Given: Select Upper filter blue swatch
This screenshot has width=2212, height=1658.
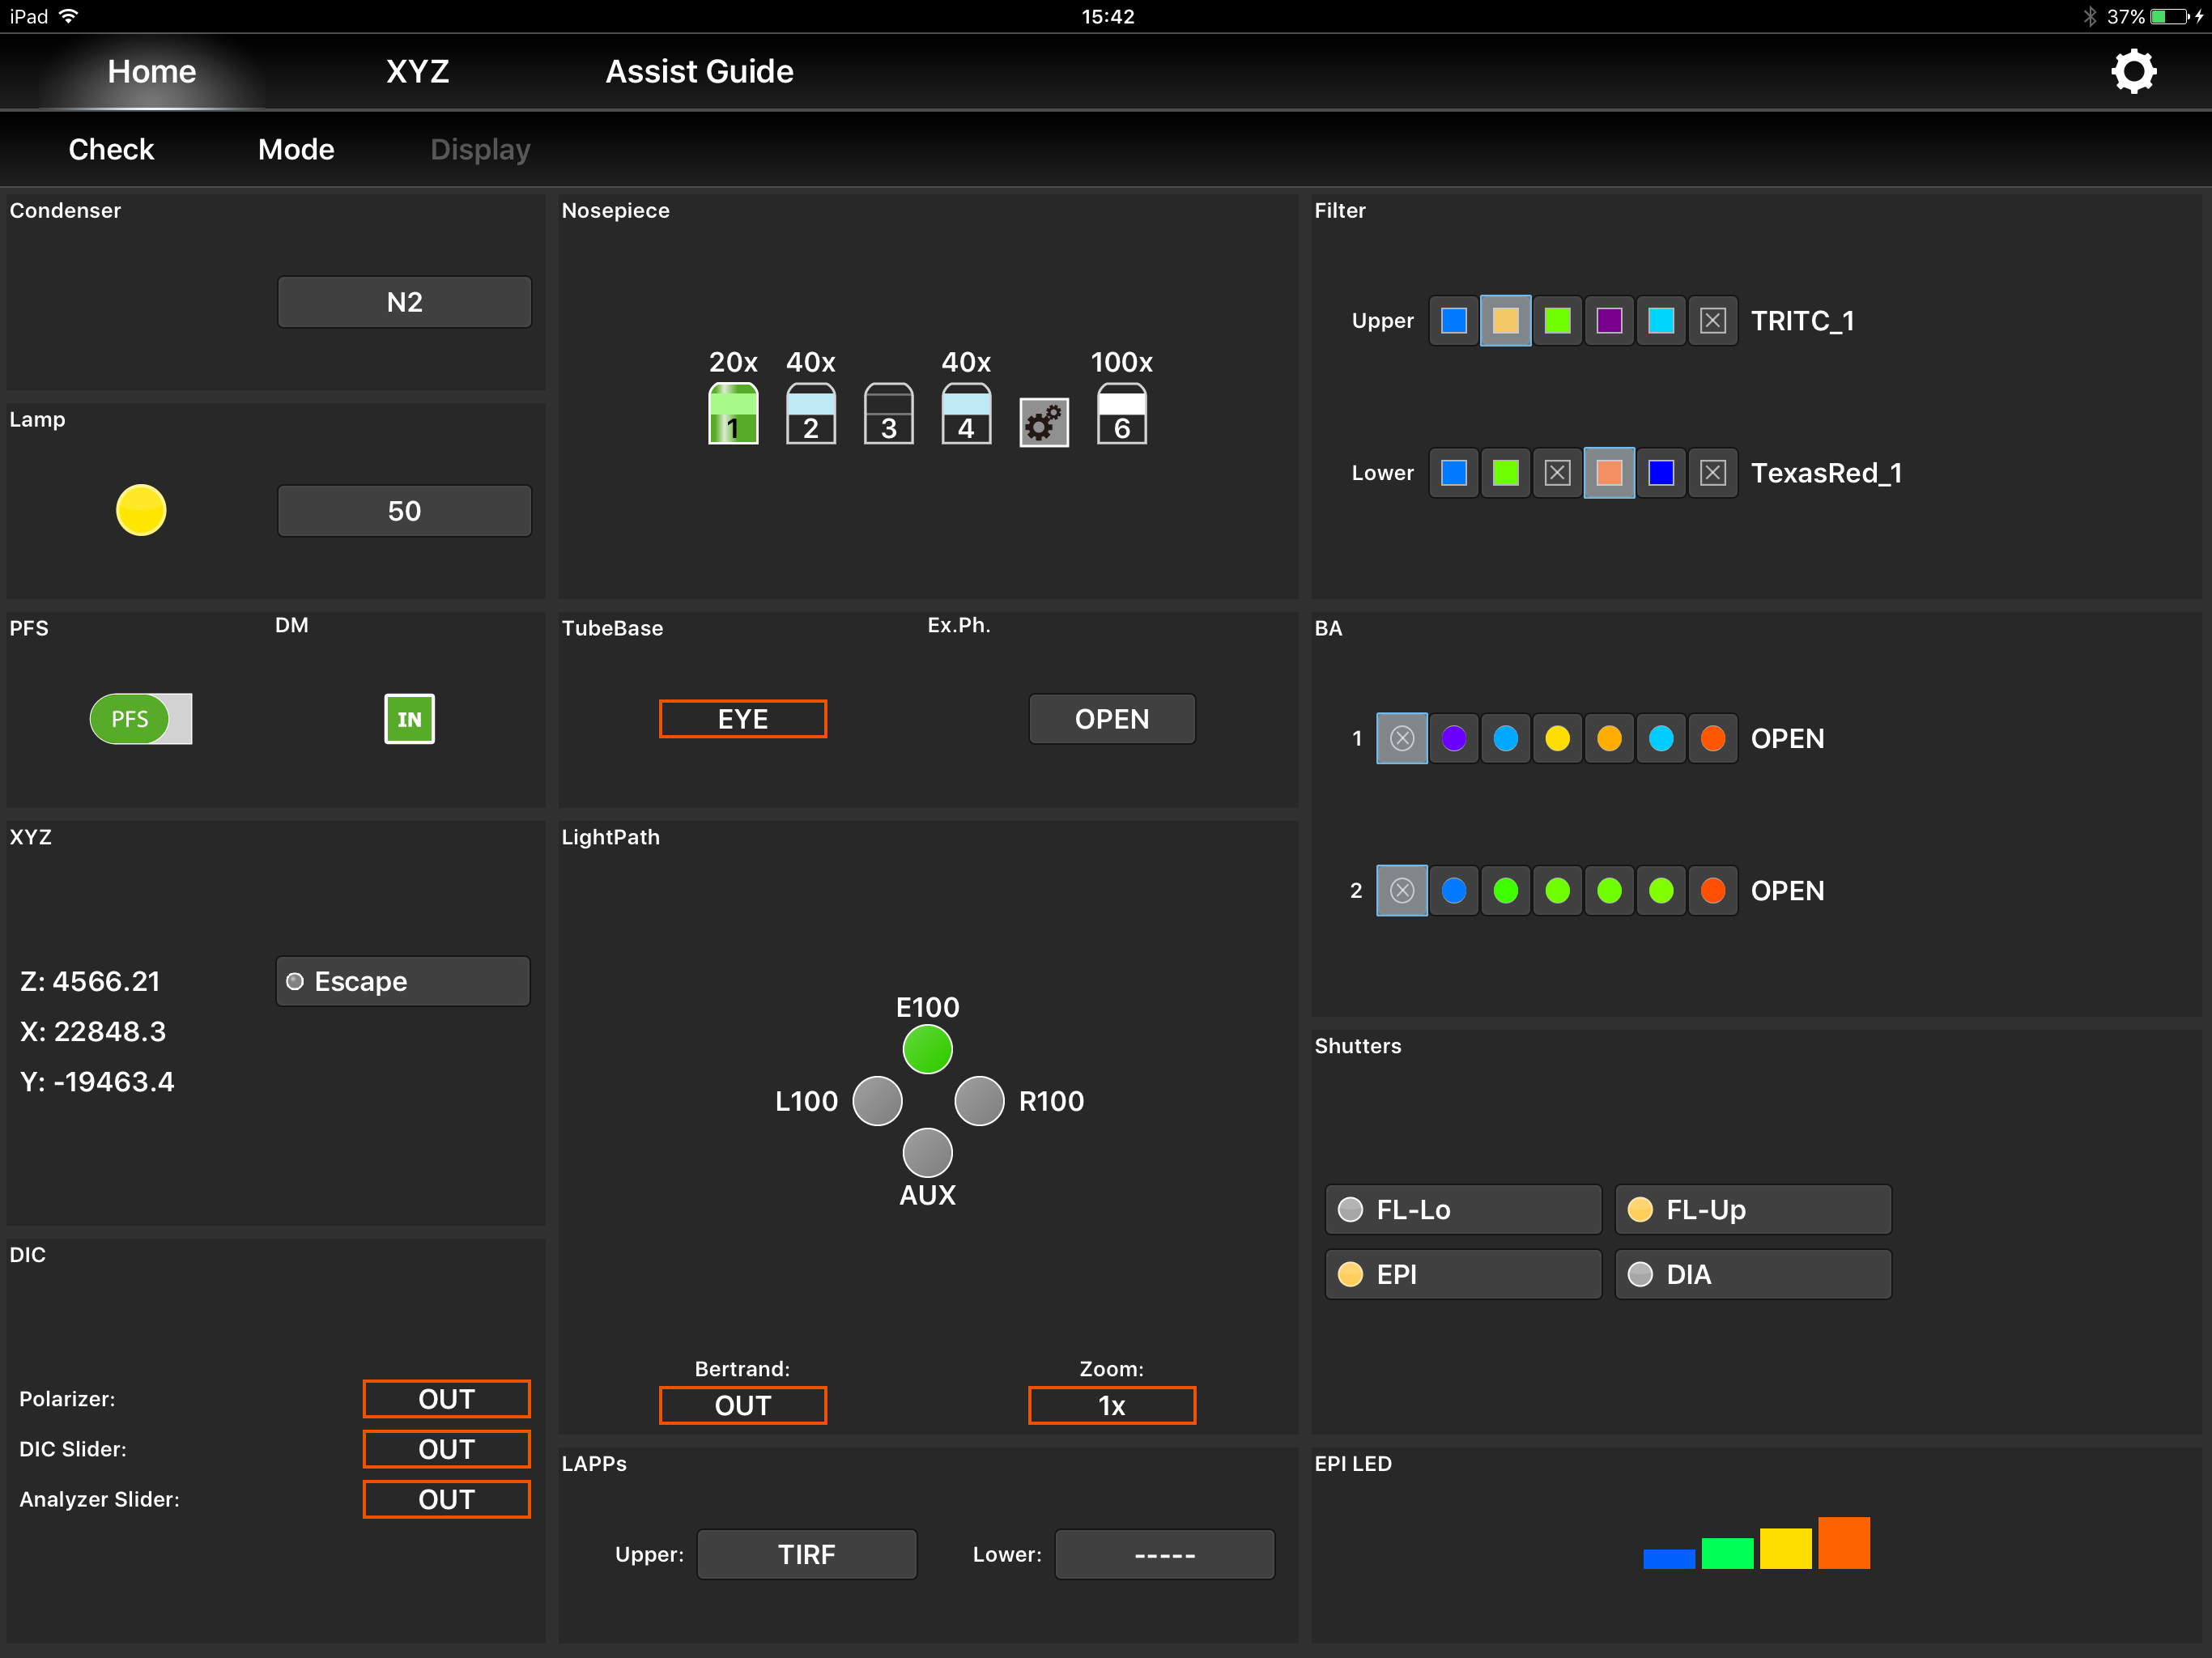Looking at the screenshot, I should click(1454, 320).
